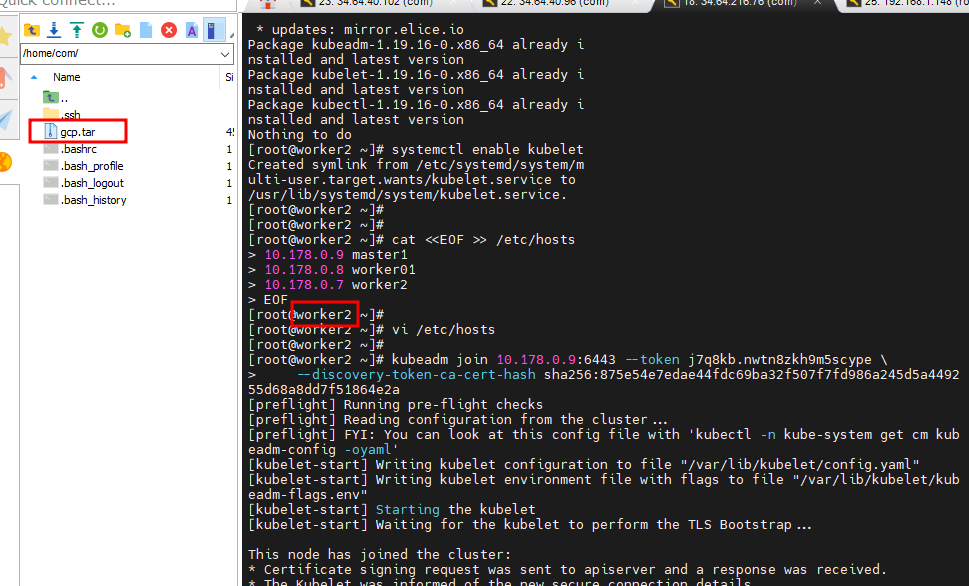The width and height of the screenshot is (969, 586).
Task: Go to parent directory via toolbar folder icon
Action: (x=32, y=30)
